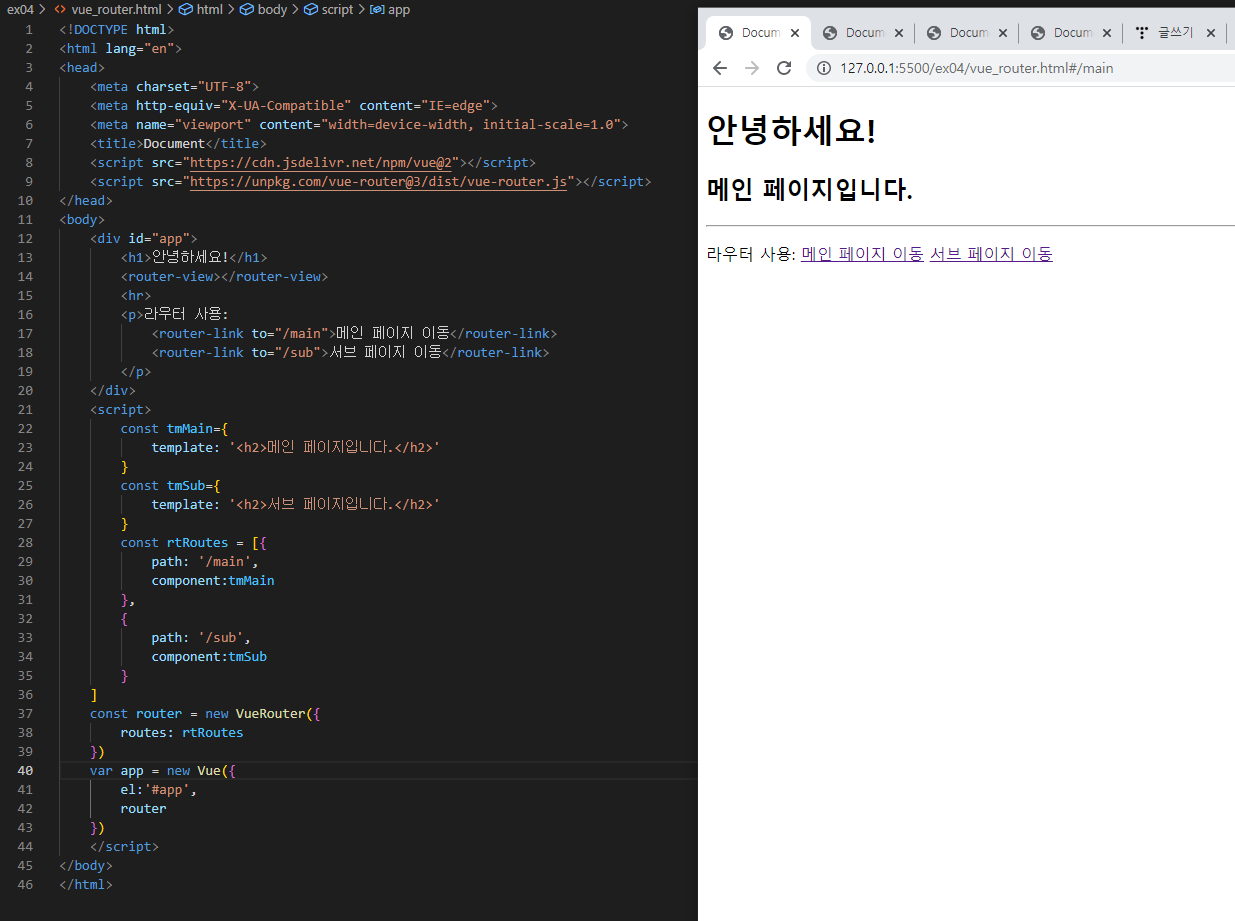Click the path: '/main', code line
This screenshot has height=921, width=1235.
pos(205,561)
